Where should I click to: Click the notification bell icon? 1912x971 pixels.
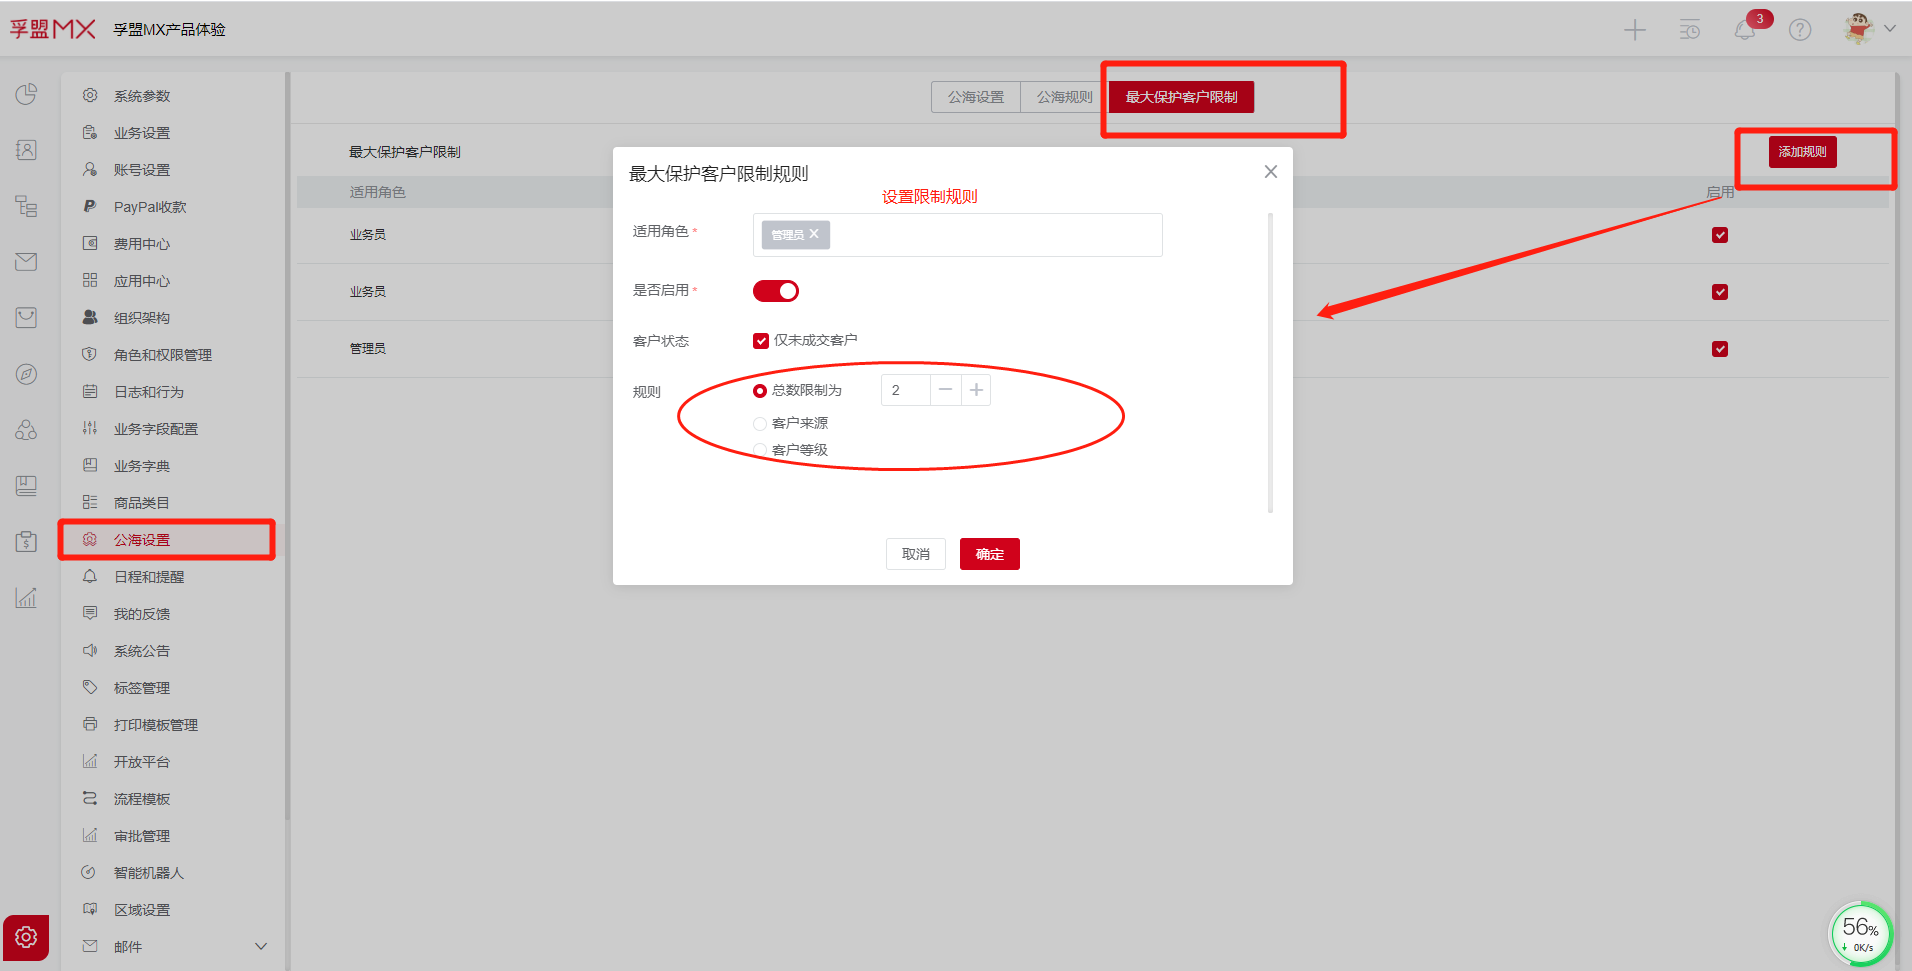[x=1744, y=30]
